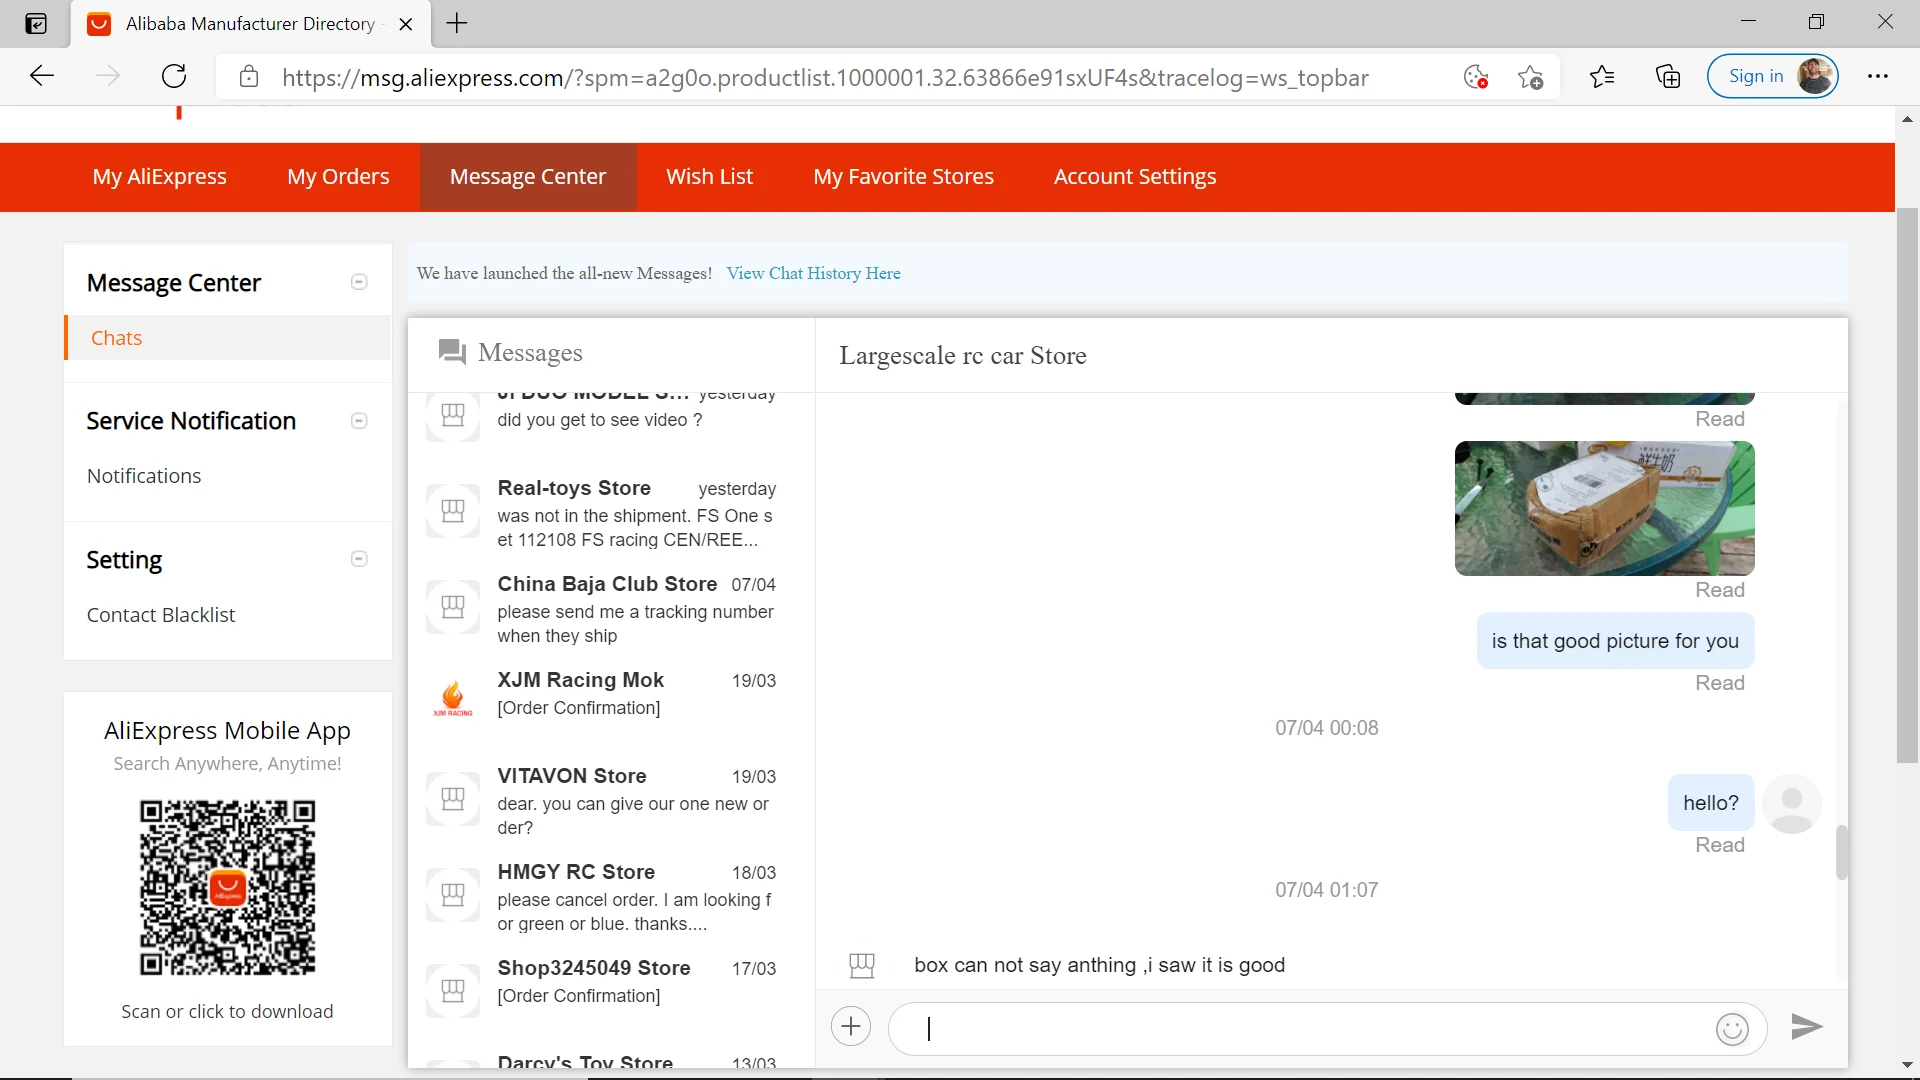Click the plus attachment icon

(x=851, y=1026)
